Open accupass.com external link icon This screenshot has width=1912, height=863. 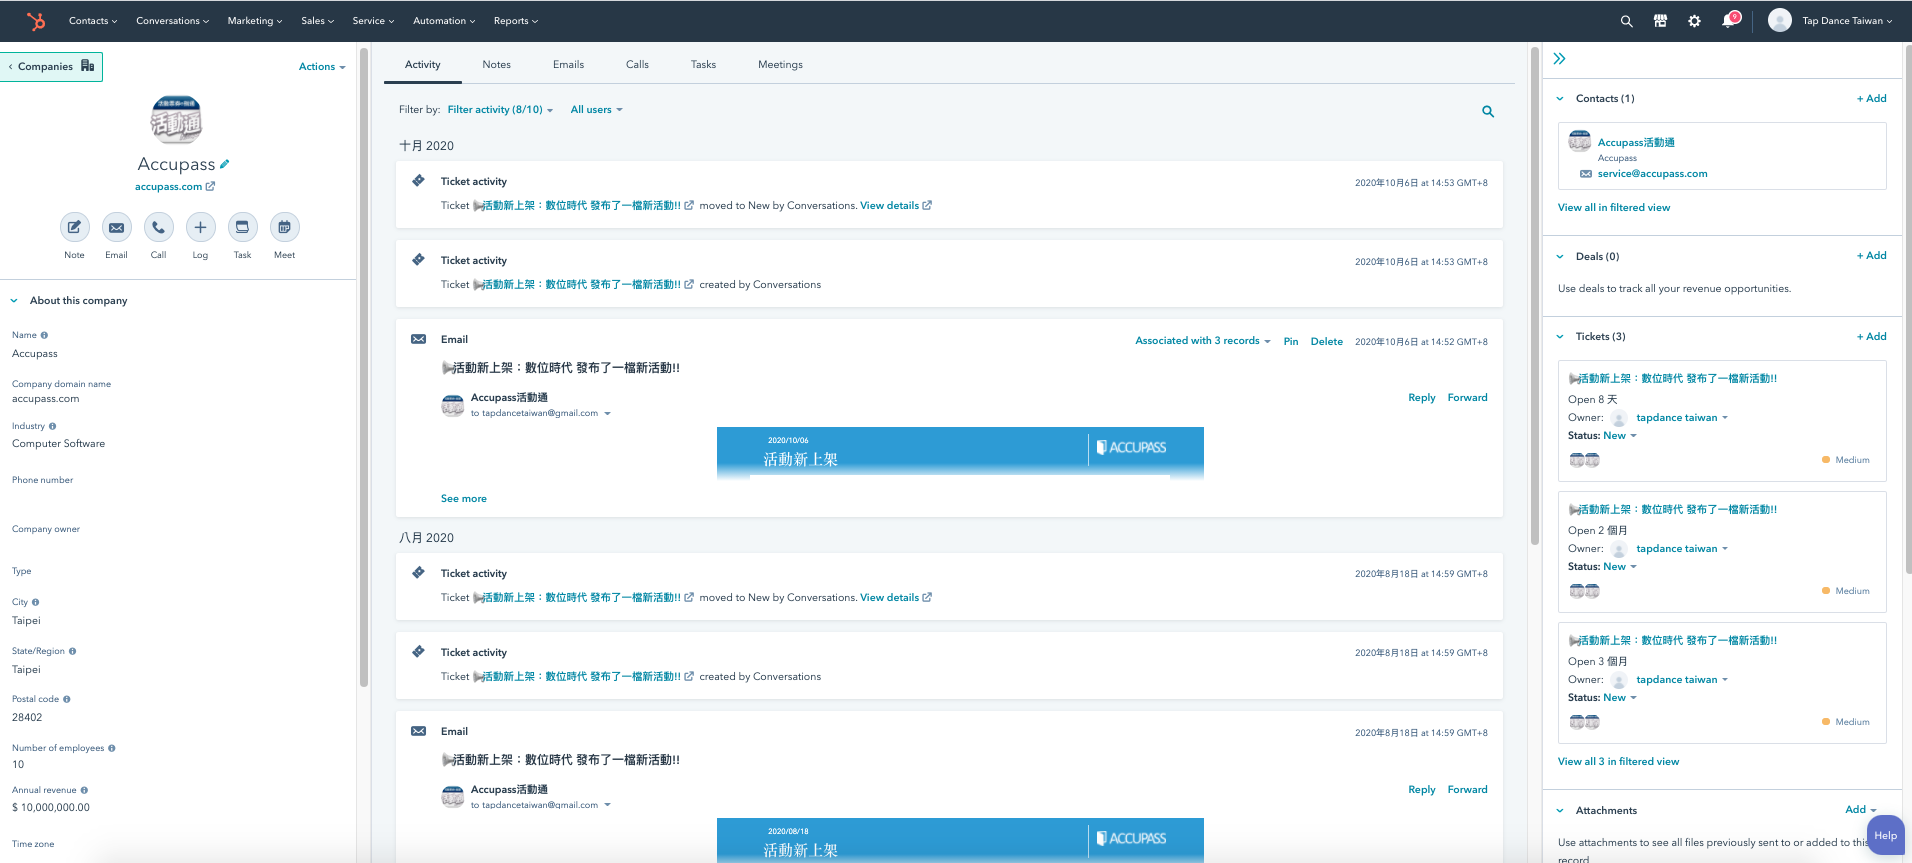(x=210, y=186)
